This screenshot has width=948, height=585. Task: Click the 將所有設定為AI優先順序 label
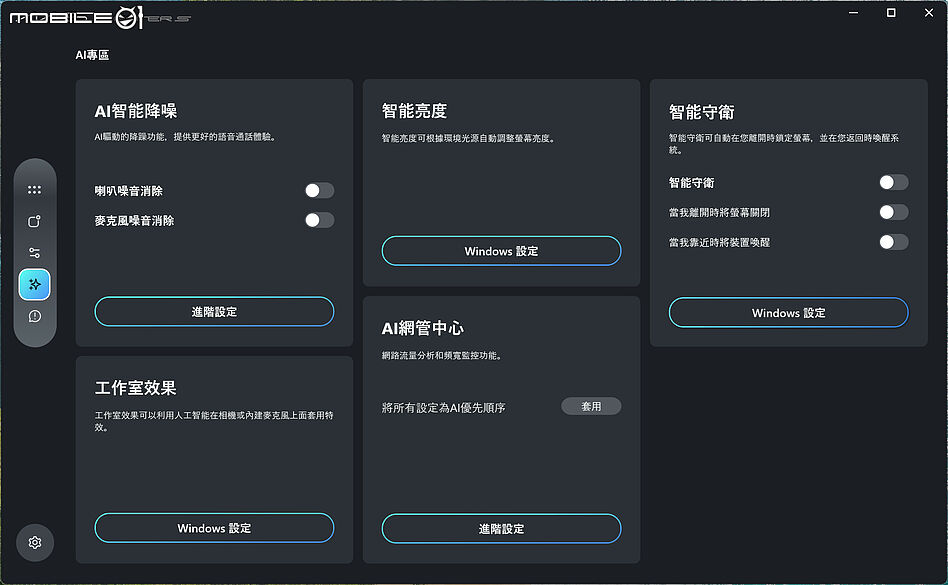[444, 408]
